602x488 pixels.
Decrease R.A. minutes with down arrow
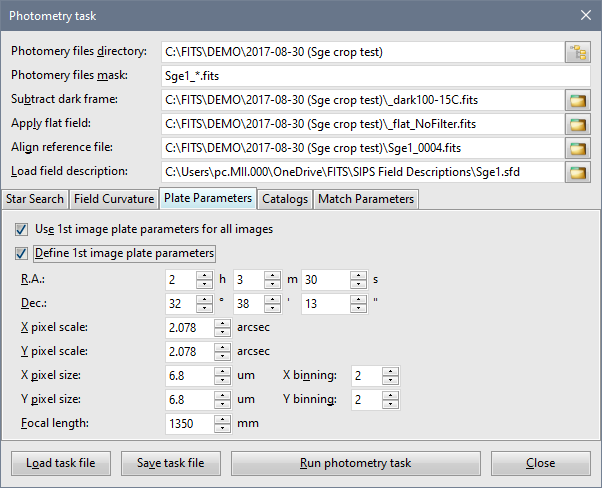273,284
